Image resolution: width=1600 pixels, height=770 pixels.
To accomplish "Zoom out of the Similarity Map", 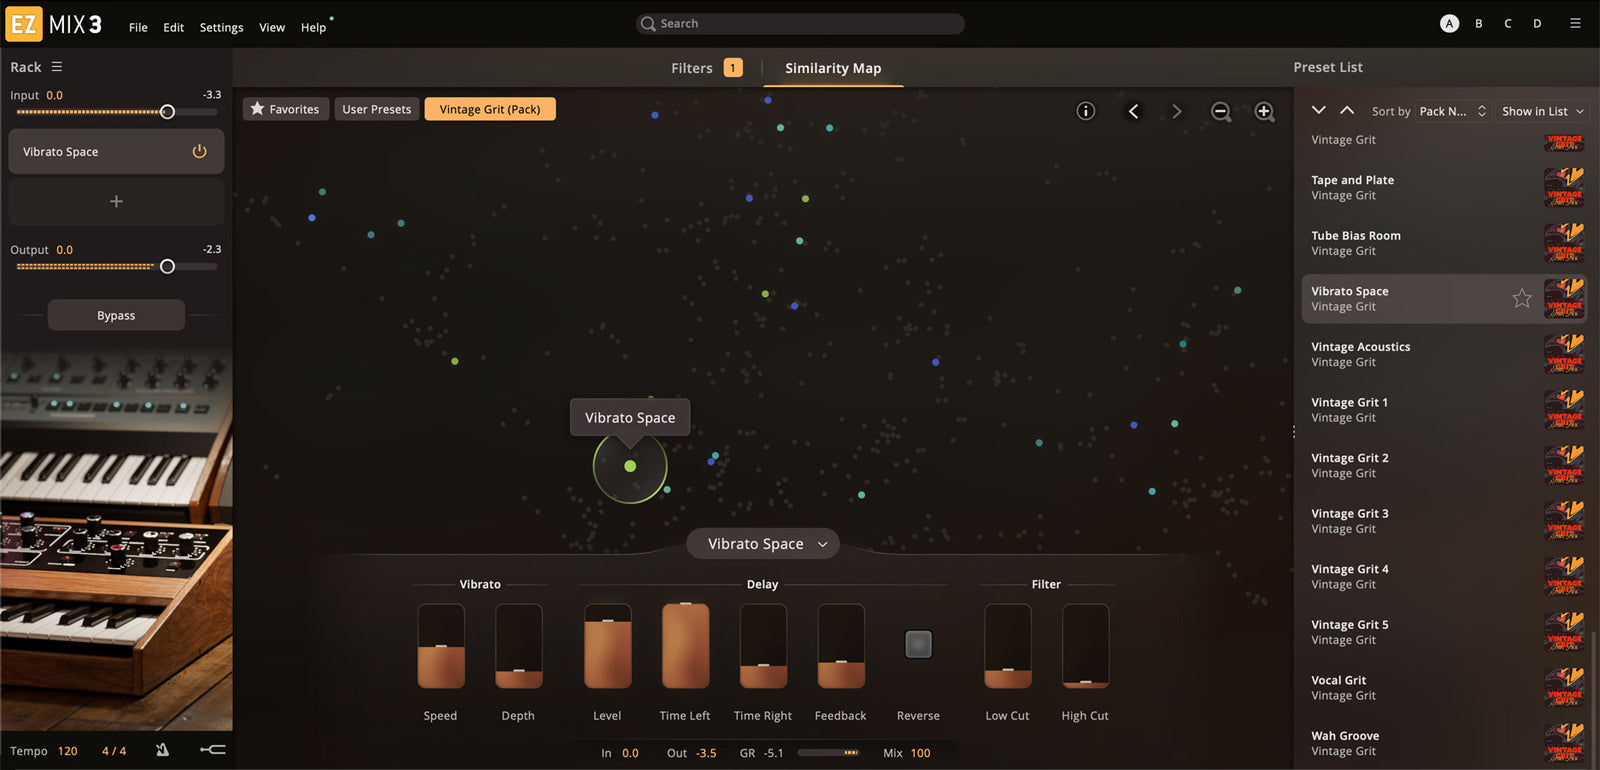I will pyautogui.click(x=1221, y=112).
